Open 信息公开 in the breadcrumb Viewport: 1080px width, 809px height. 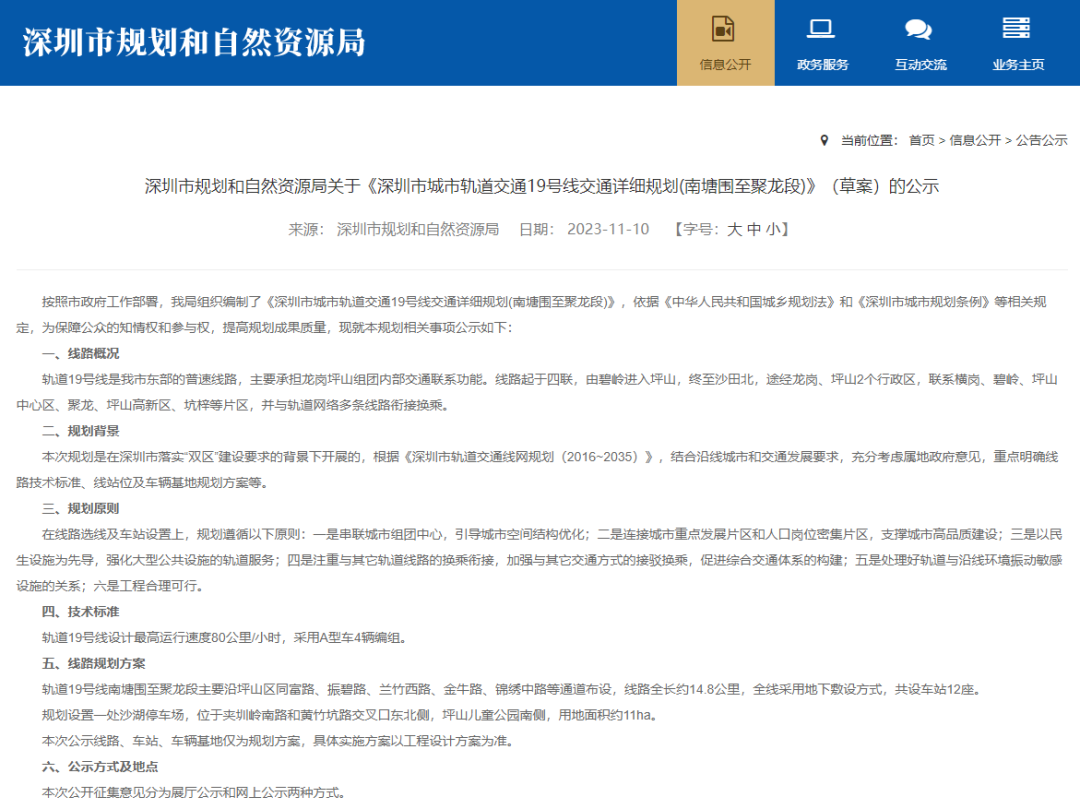pos(975,140)
